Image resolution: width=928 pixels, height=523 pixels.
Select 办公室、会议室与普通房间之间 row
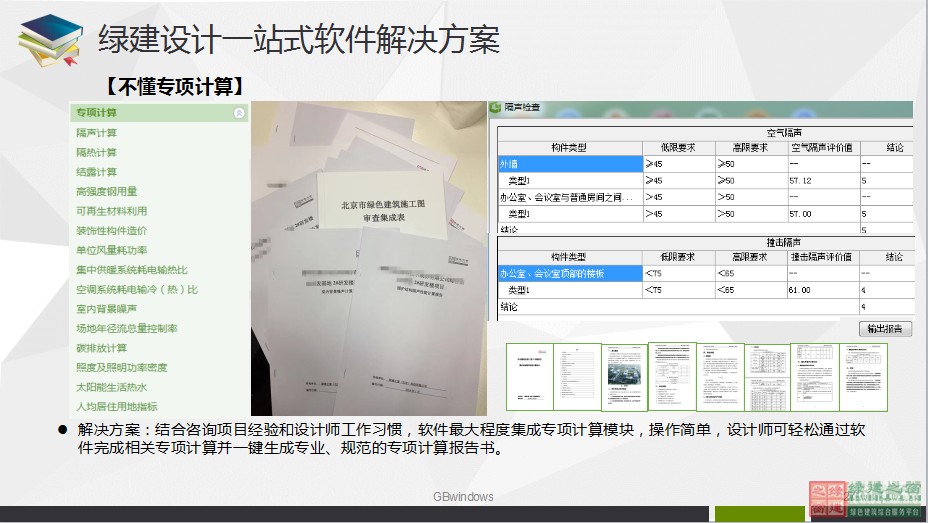click(571, 197)
